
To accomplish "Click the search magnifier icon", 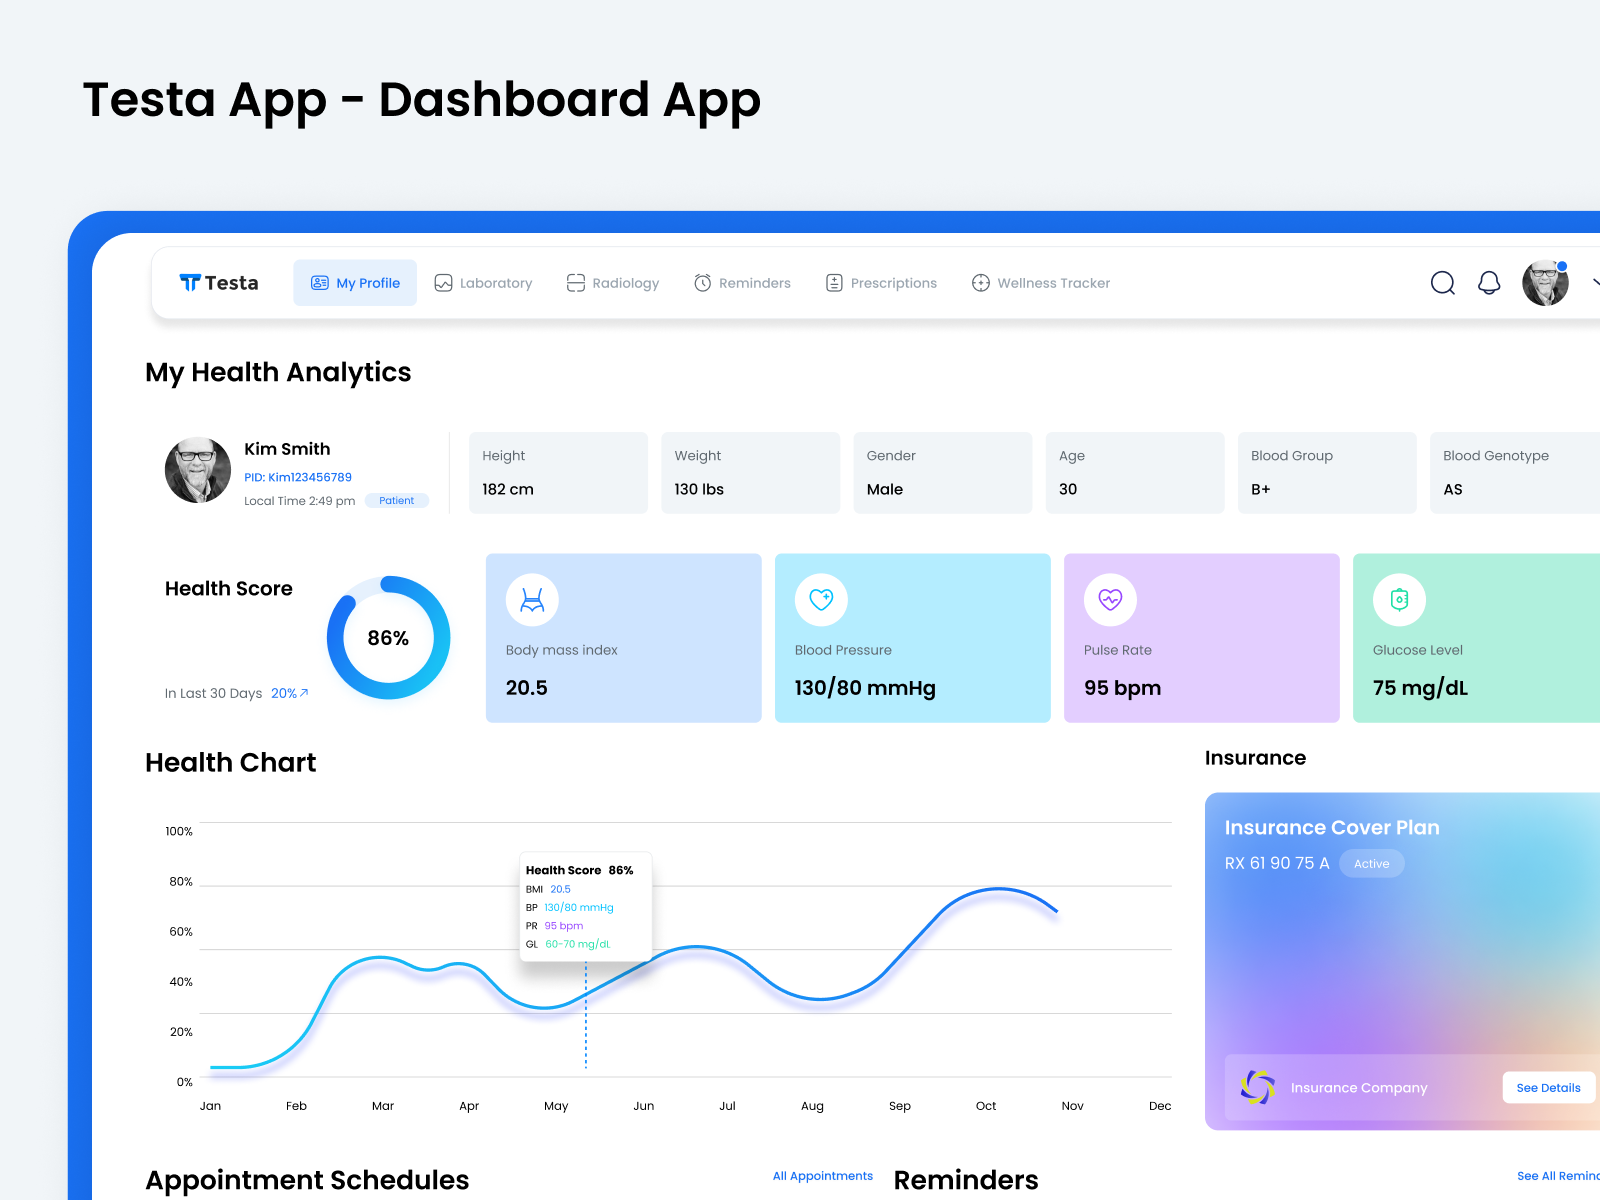I will coord(1442,284).
